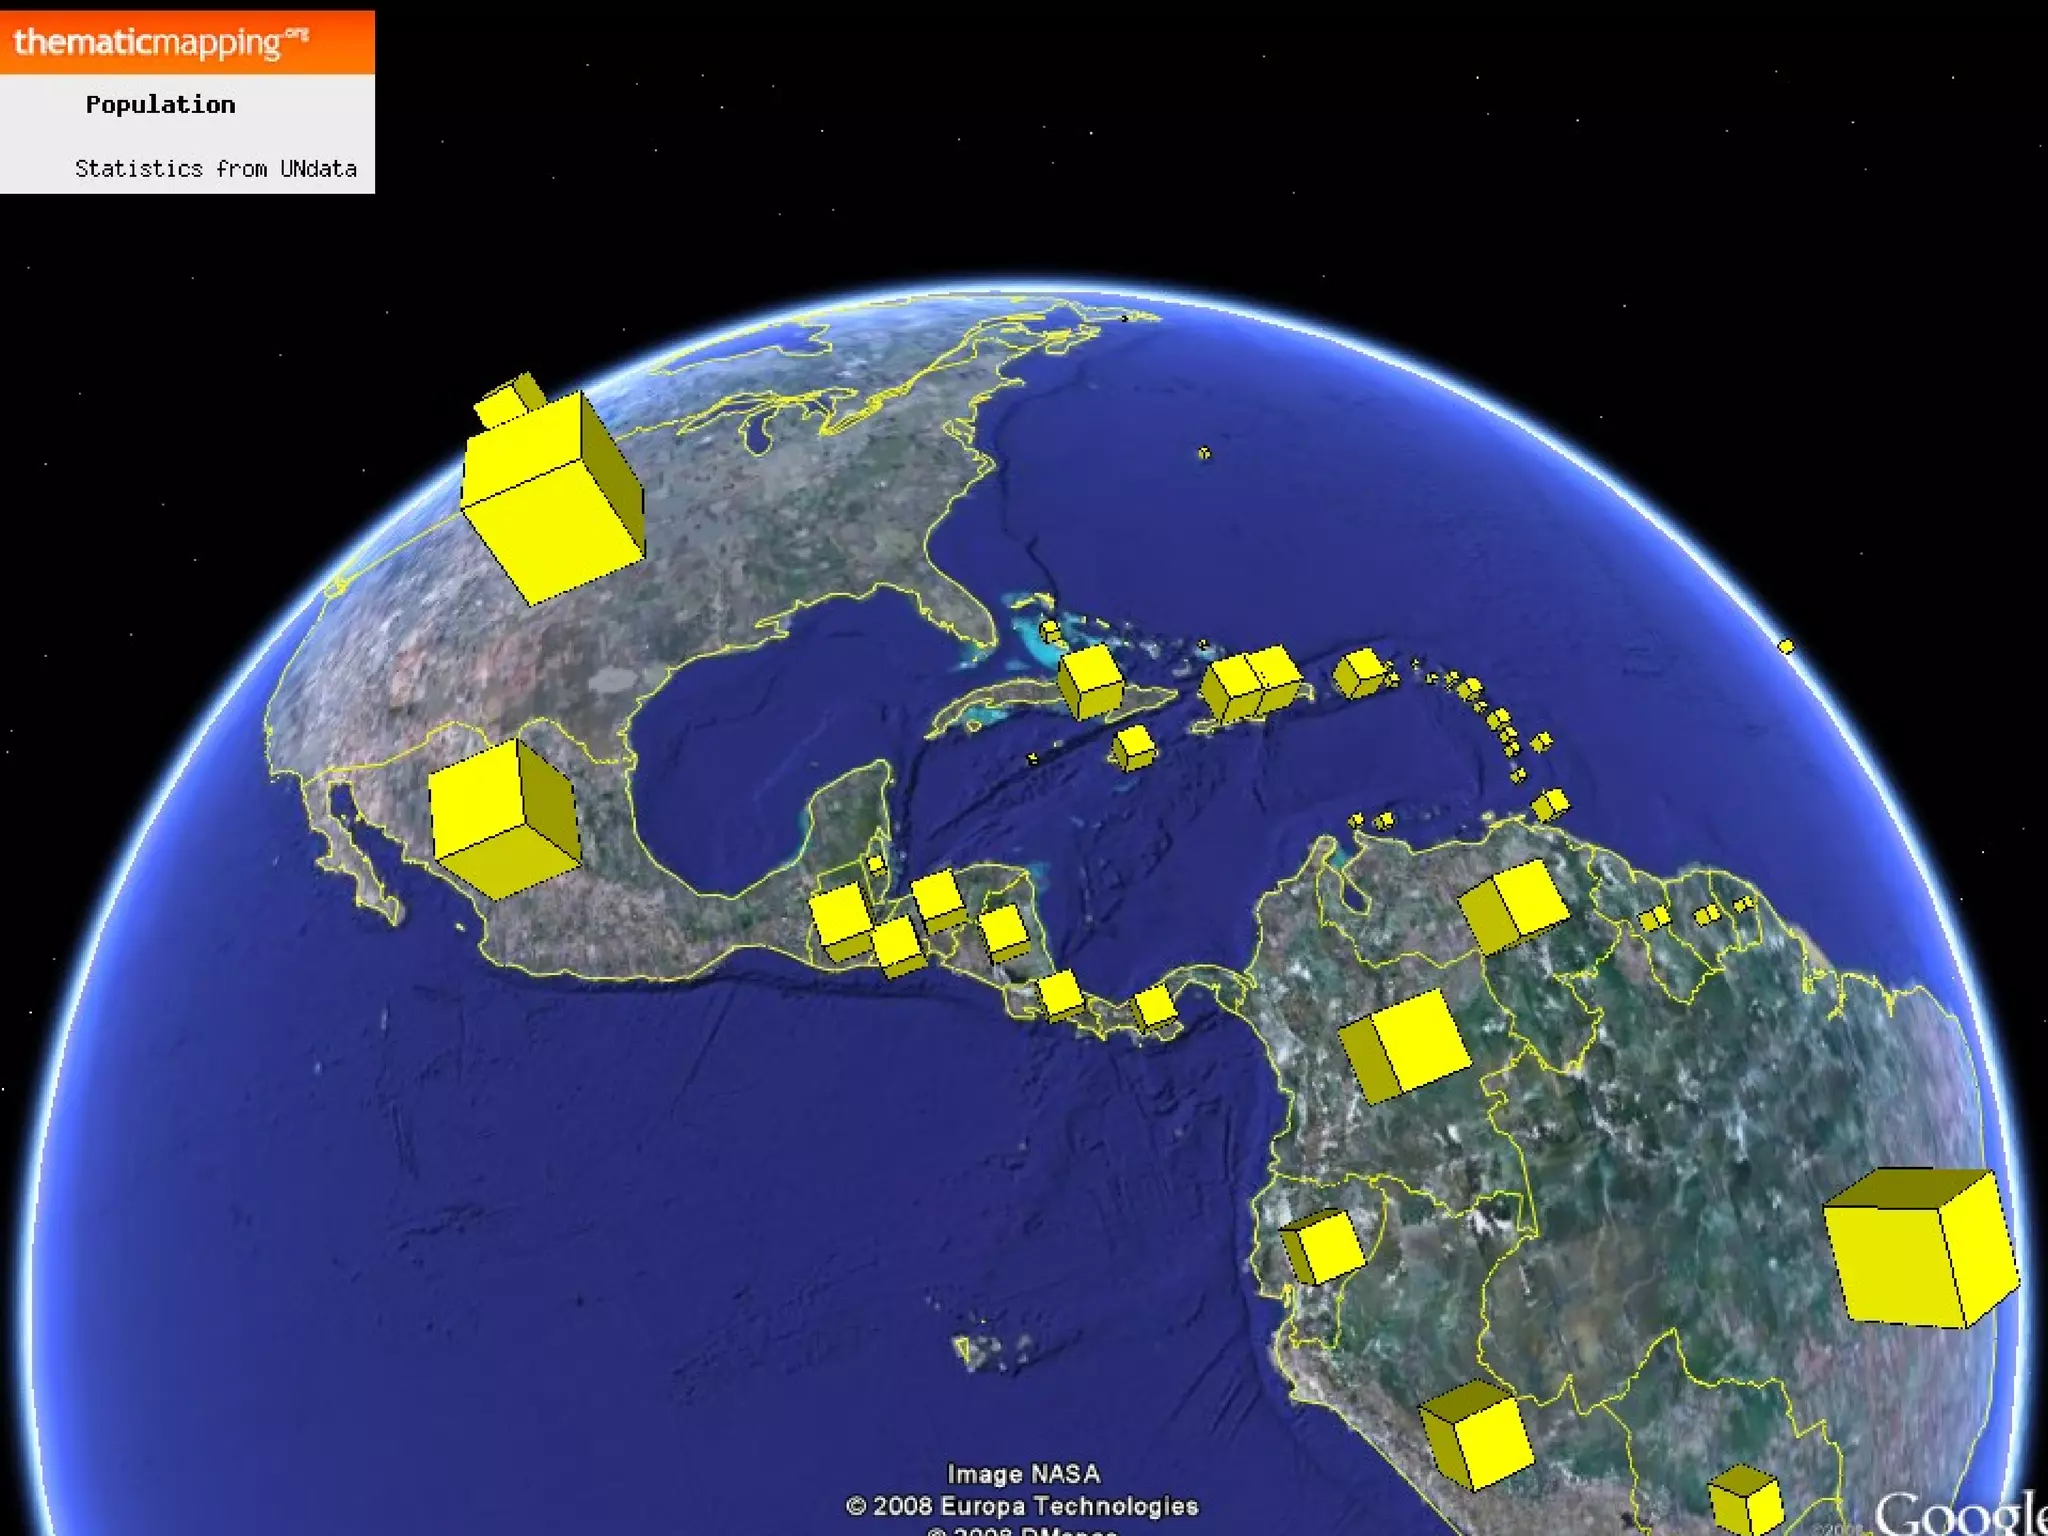This screenshot has height=1536, width=2048.
Task: Select the Guatemala population cube
Action: coord(840,922)
